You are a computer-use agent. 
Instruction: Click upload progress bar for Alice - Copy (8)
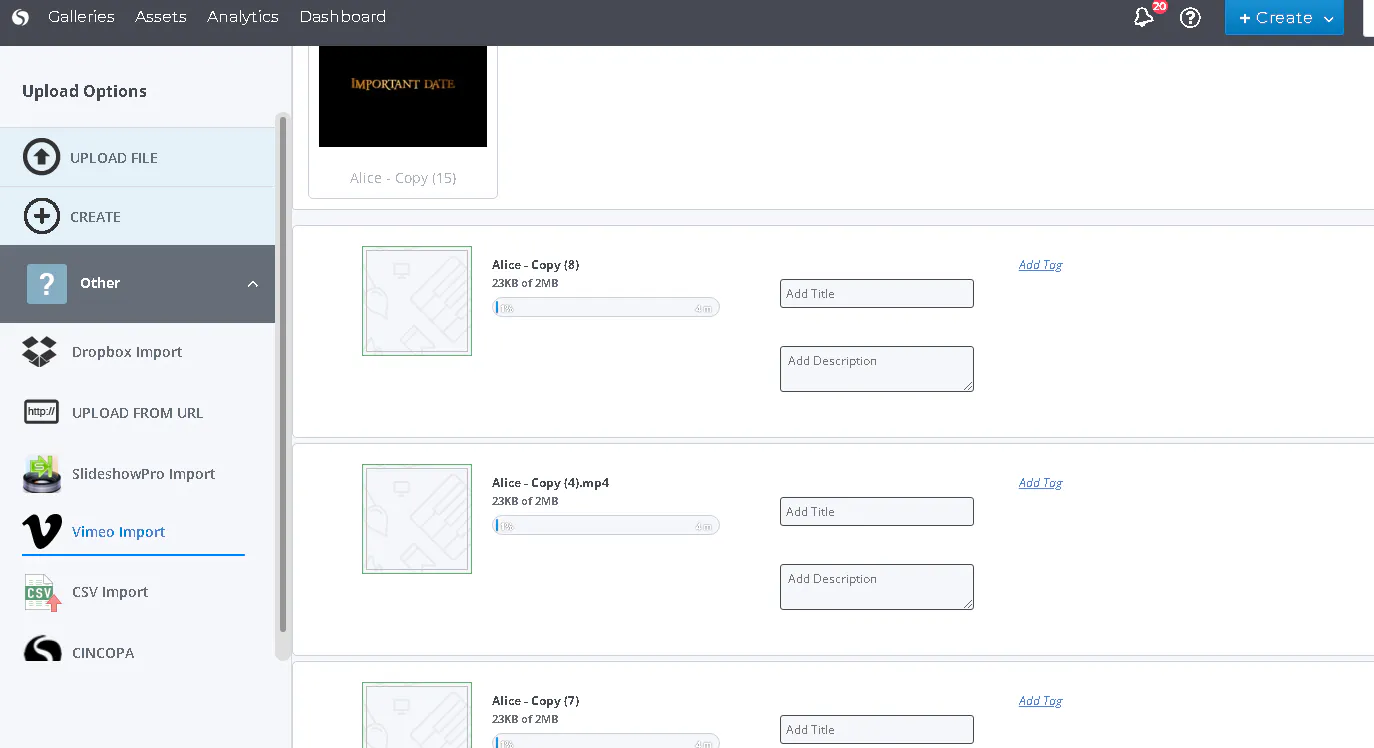pos(606,308)
